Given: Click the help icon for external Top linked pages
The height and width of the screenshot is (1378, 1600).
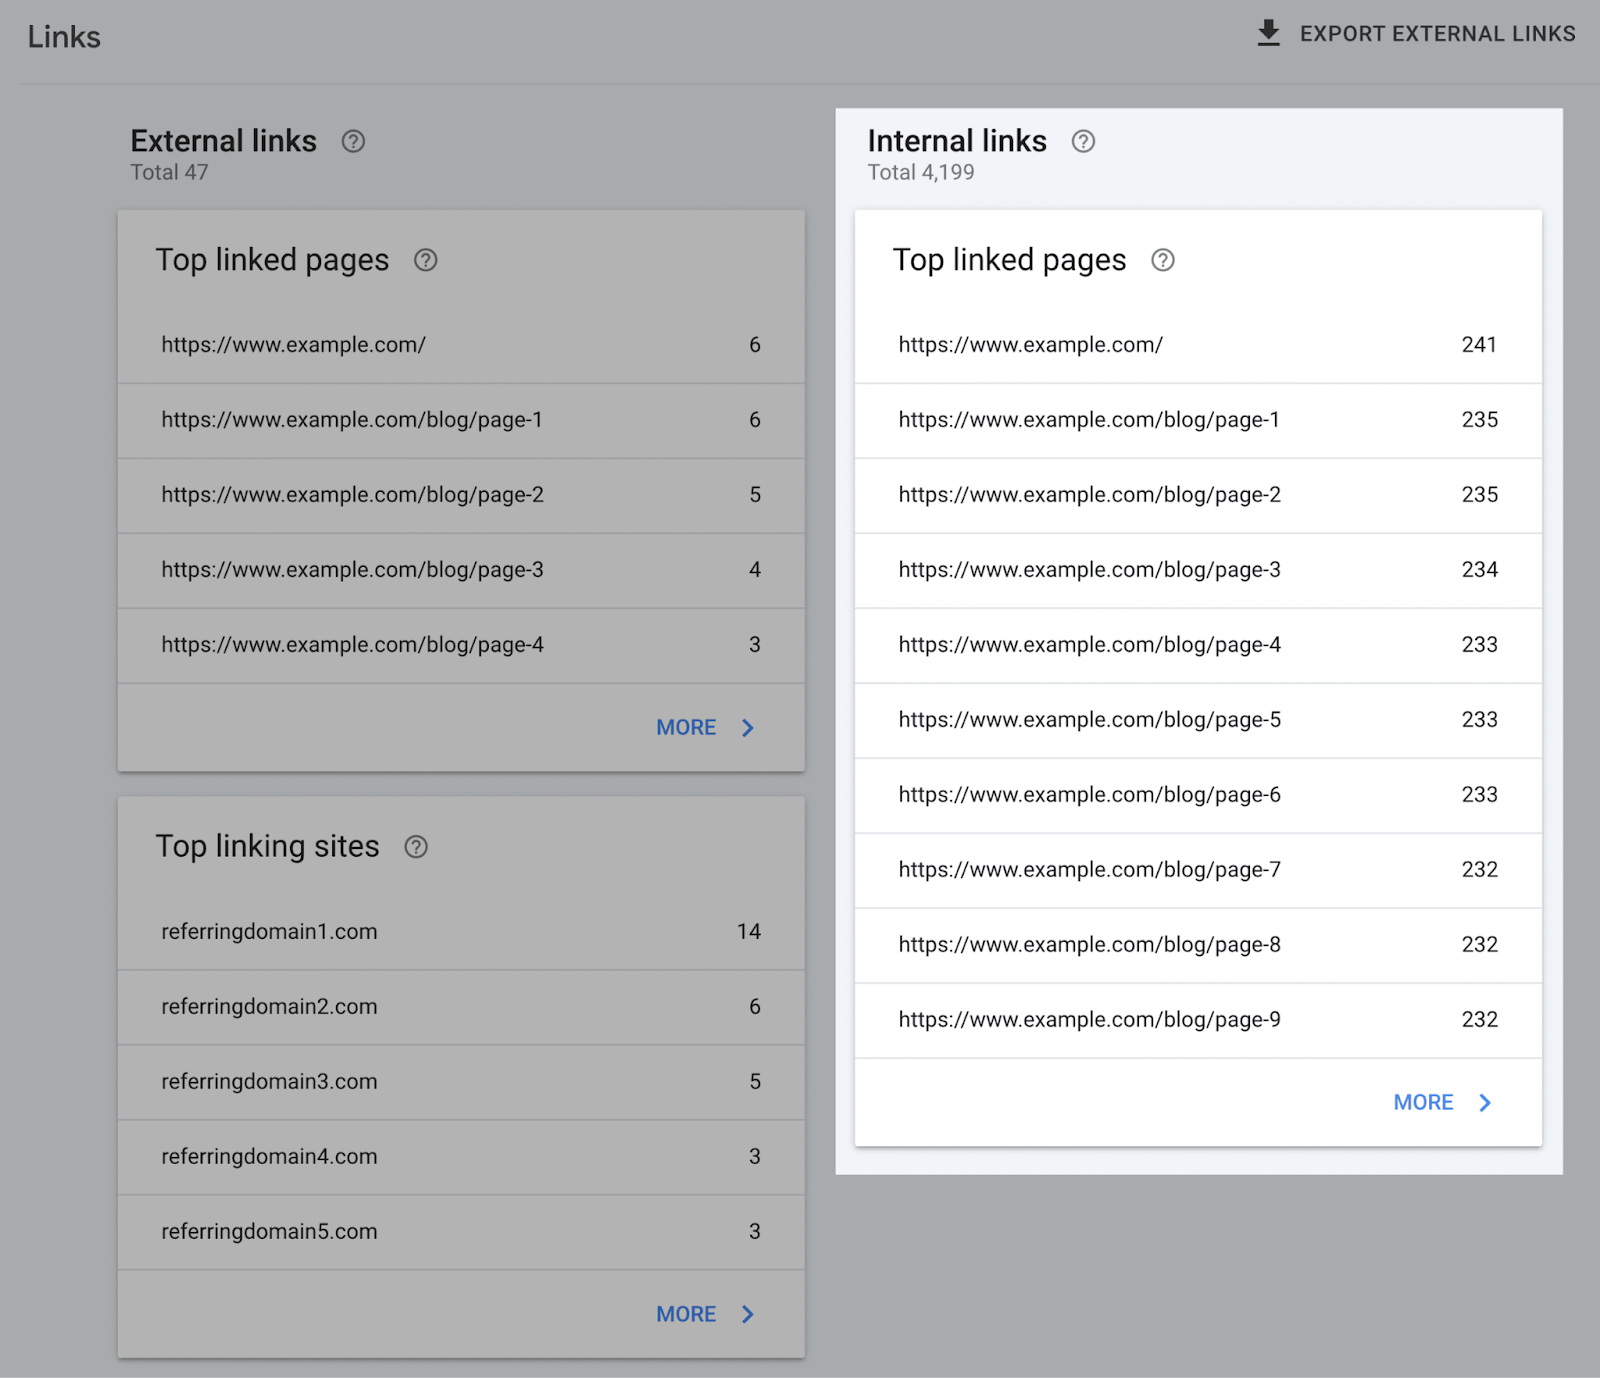Looking at the screenshot, I should tap(425, 260).
